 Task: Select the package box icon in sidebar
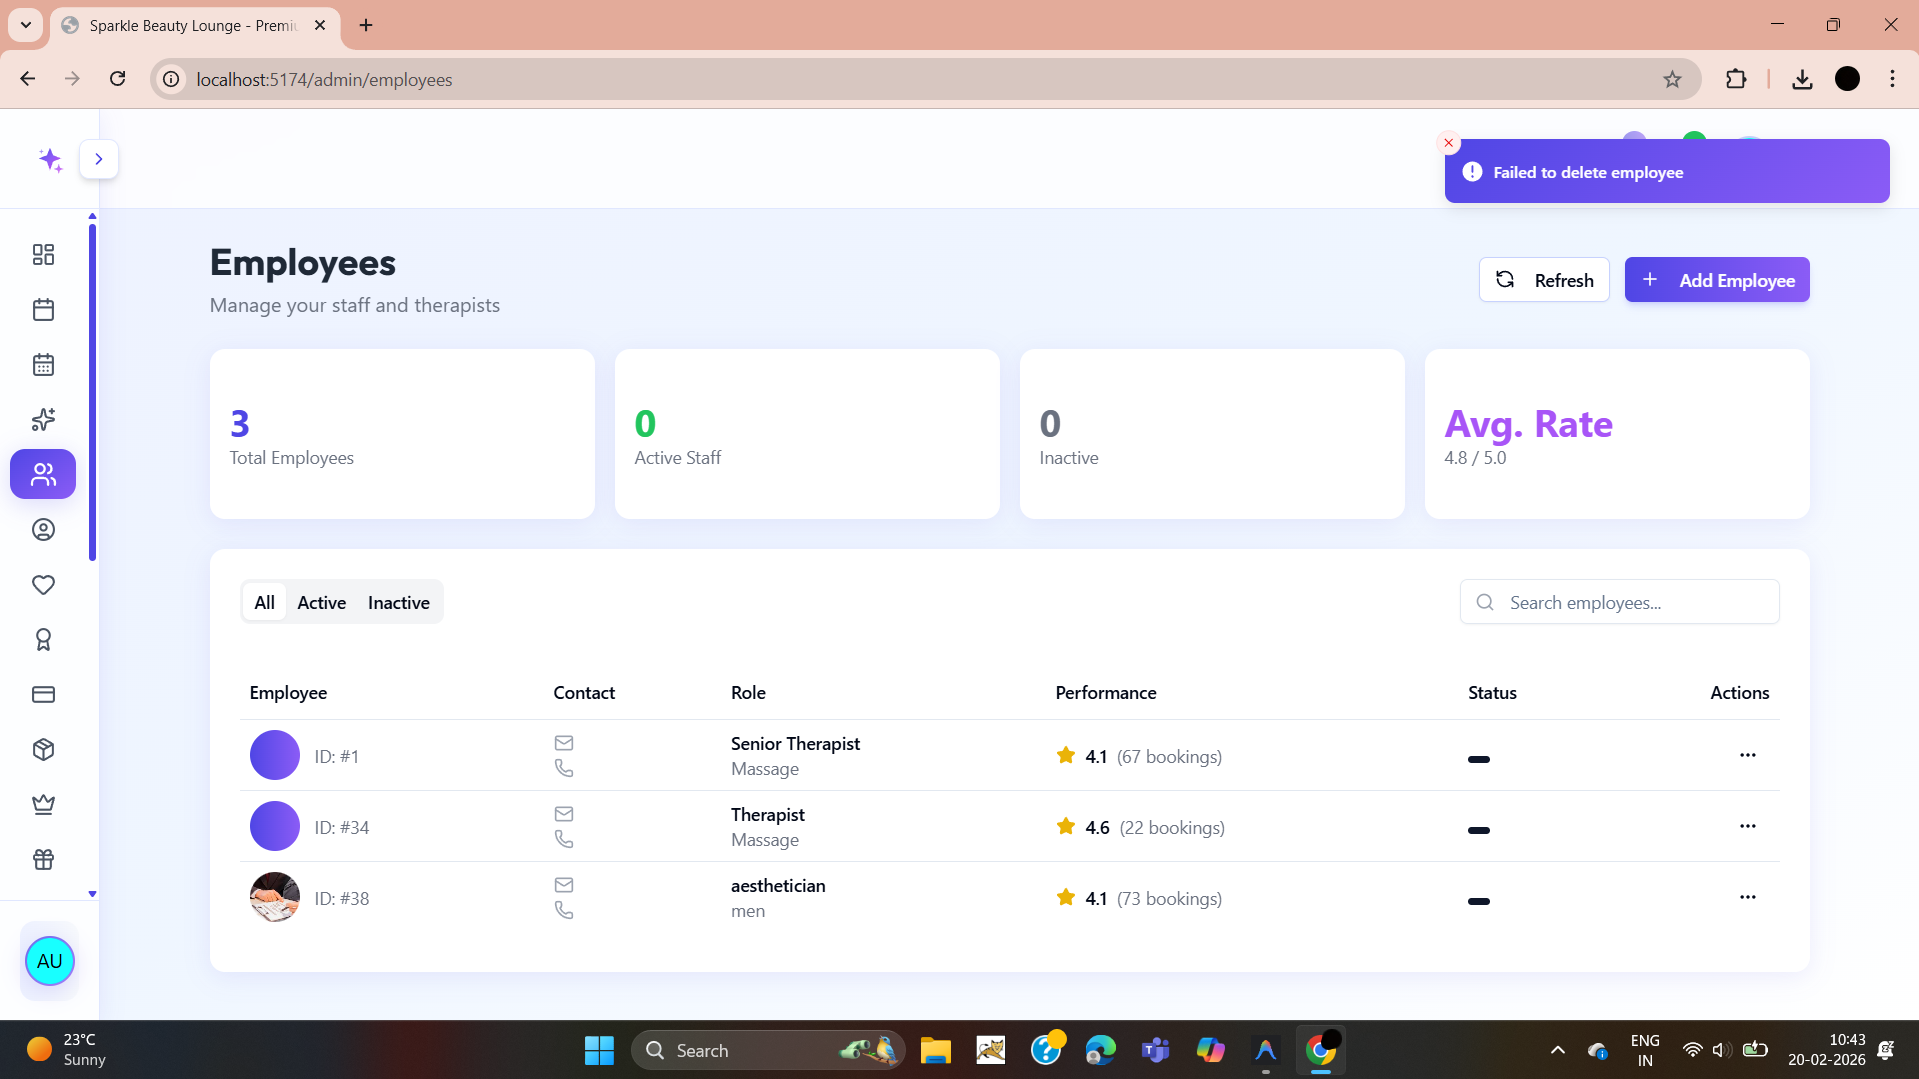tap(43, 750)
